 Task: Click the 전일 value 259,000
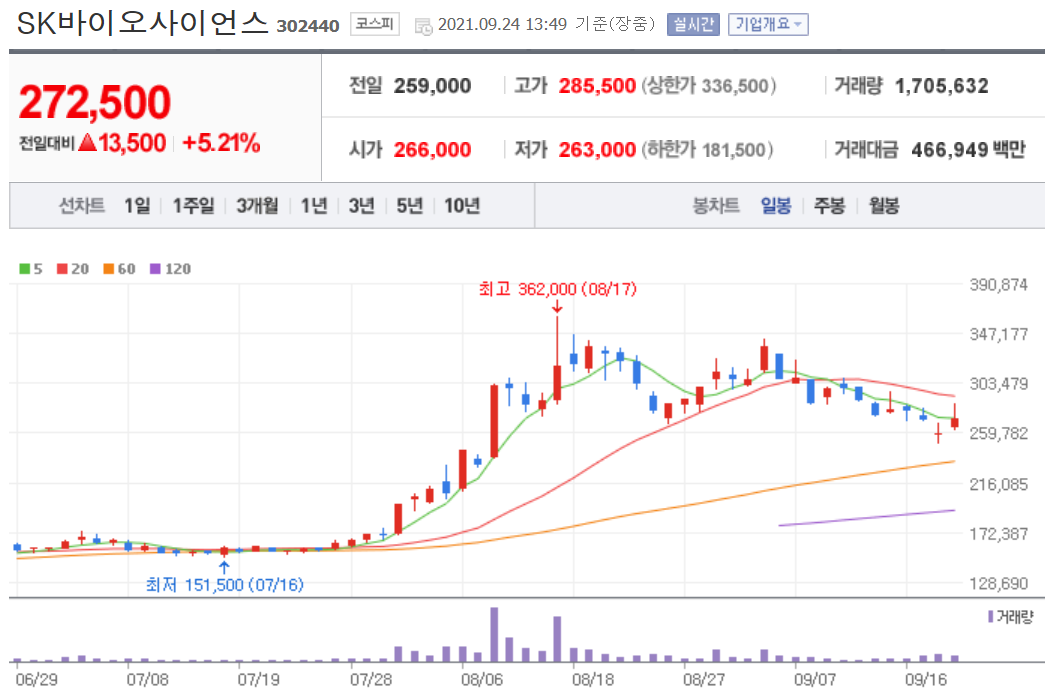pos(433,86)
